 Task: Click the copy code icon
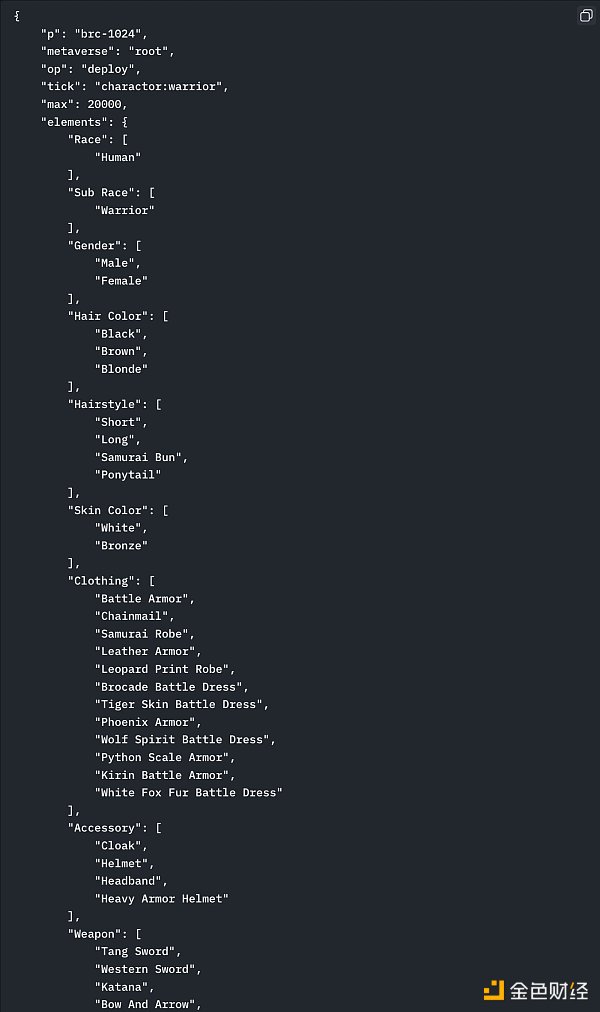coord(586,16)
